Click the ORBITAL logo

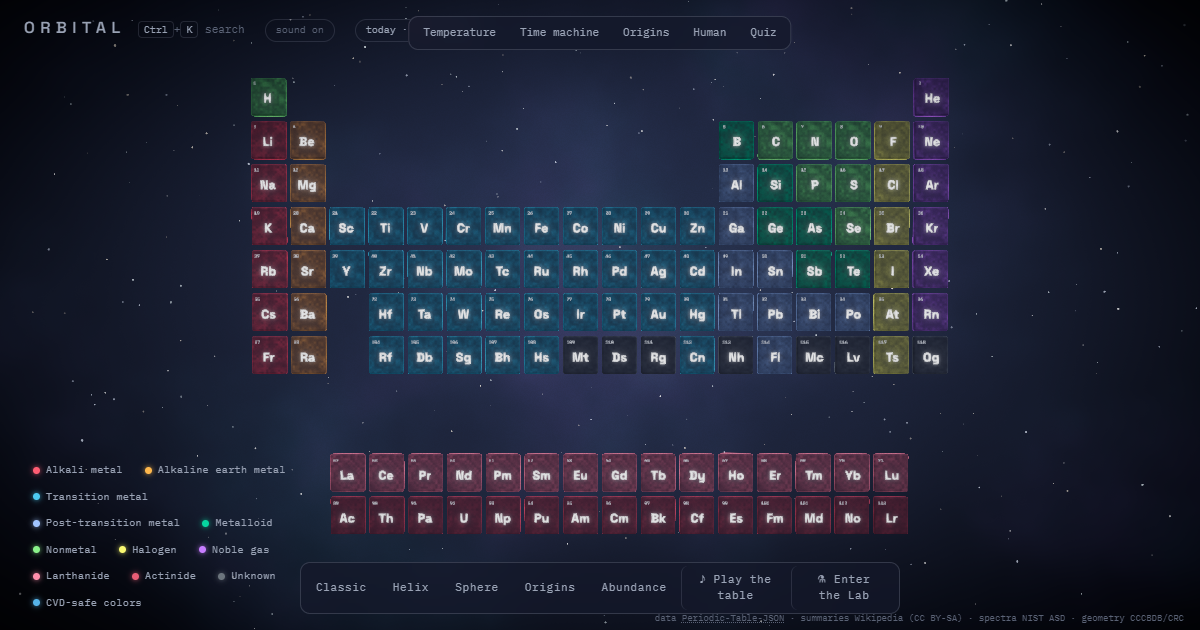point(73,28)
